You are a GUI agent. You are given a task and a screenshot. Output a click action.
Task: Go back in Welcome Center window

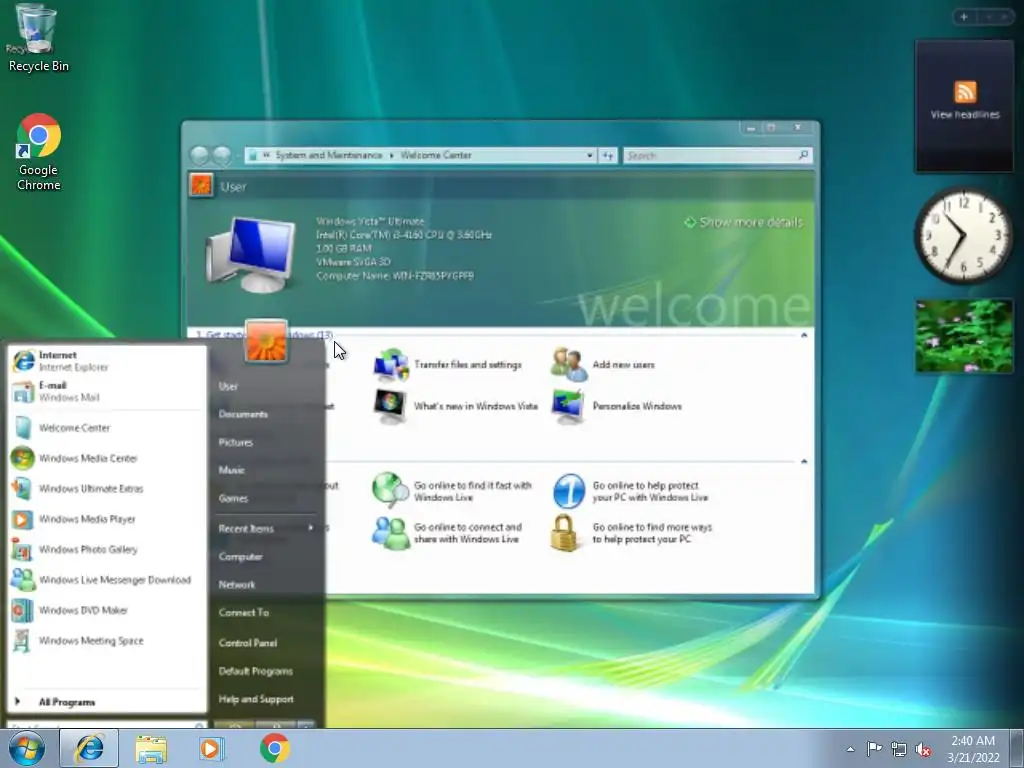[200, 155]
